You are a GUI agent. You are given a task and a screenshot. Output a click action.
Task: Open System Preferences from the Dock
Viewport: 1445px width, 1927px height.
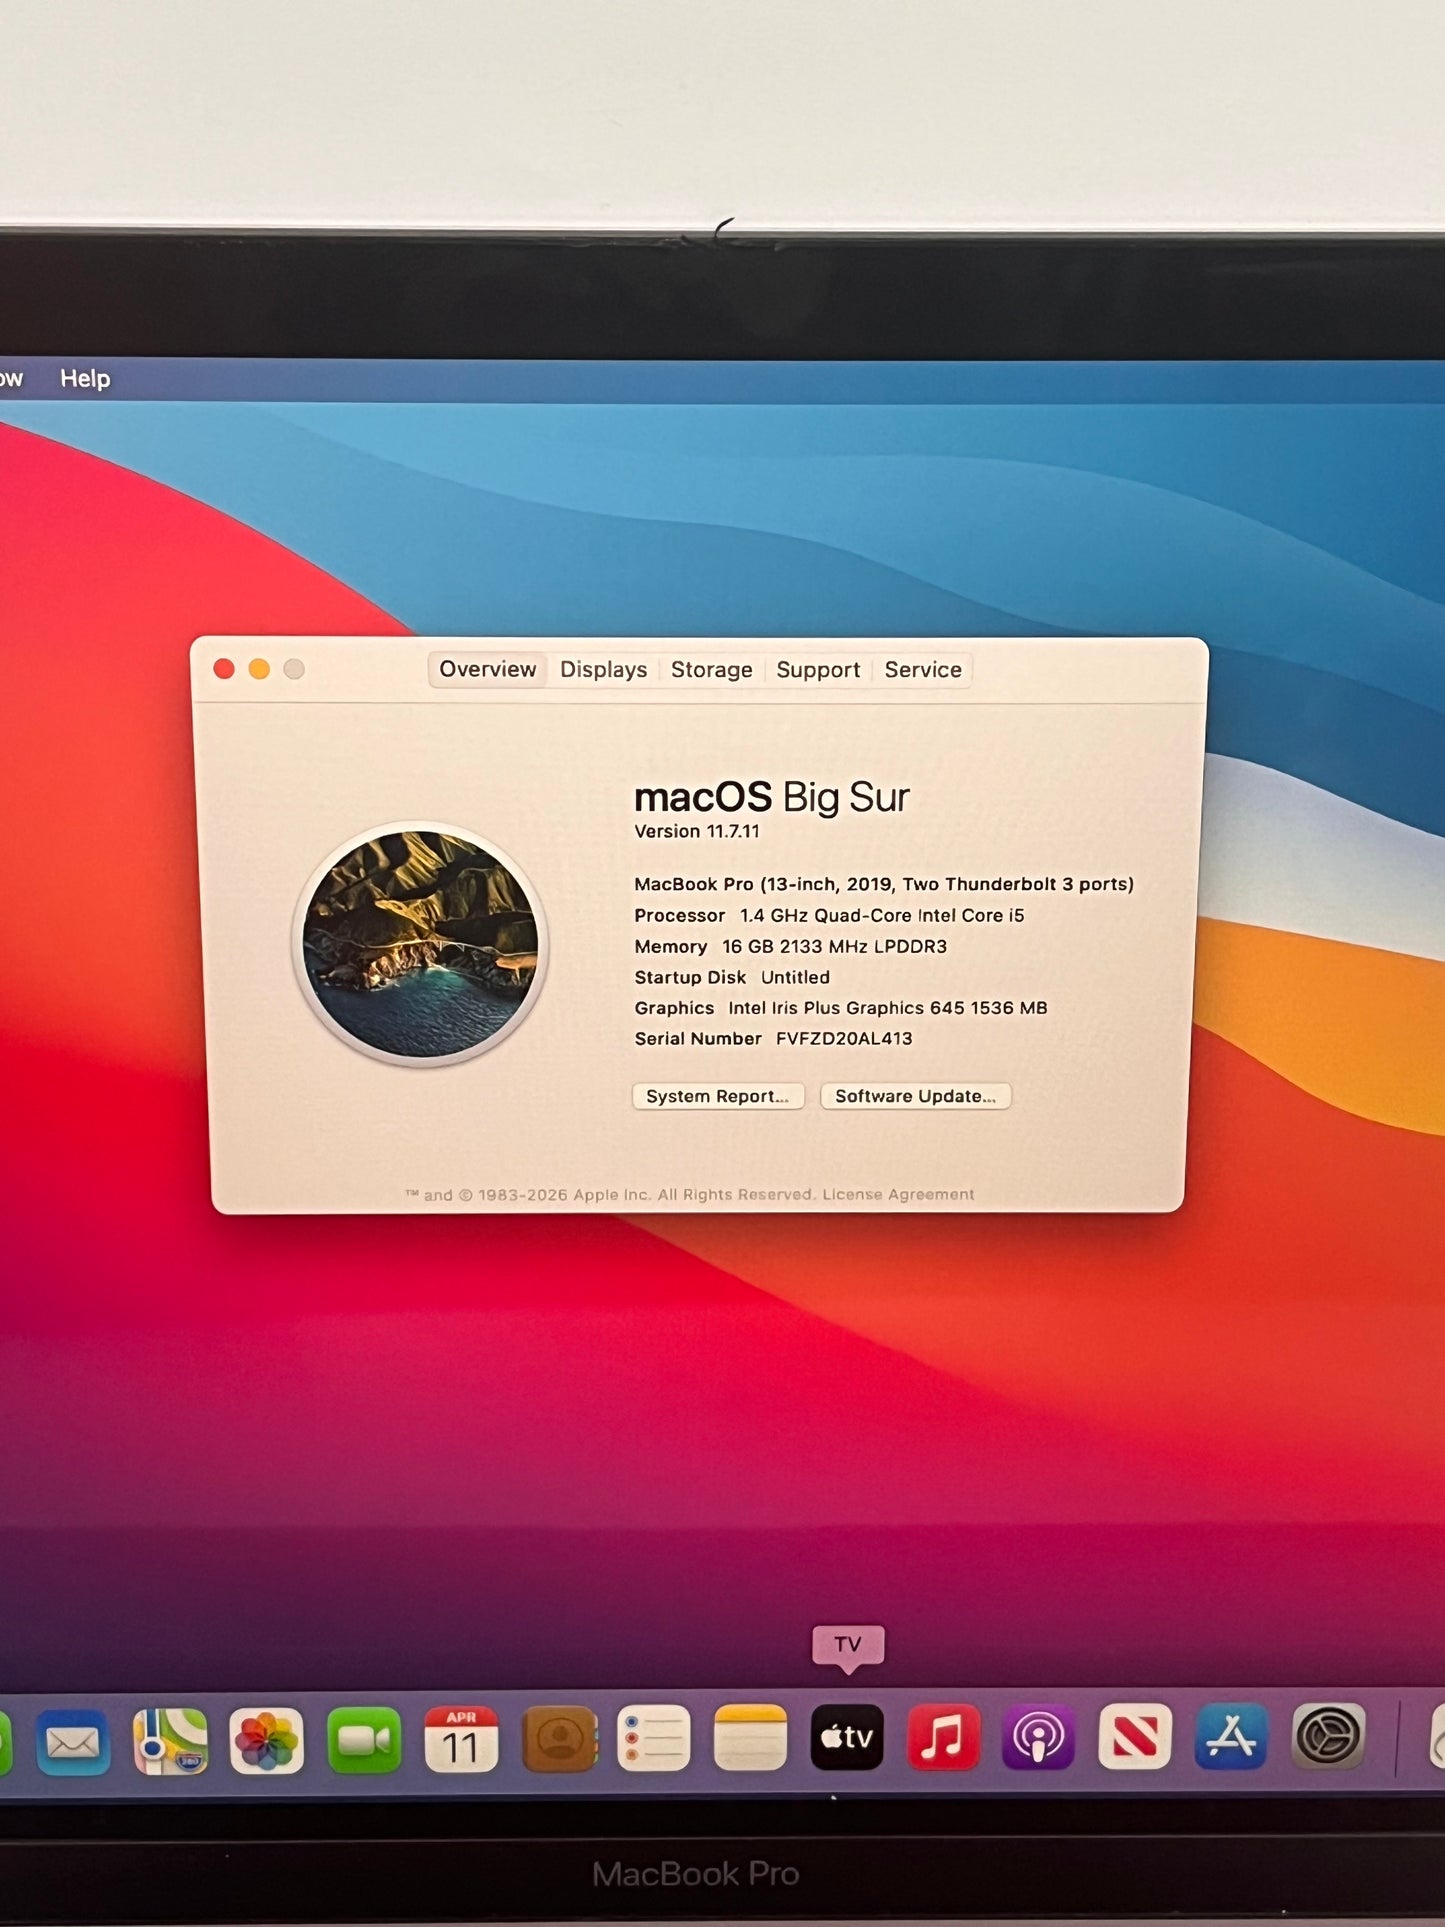1329,1737
